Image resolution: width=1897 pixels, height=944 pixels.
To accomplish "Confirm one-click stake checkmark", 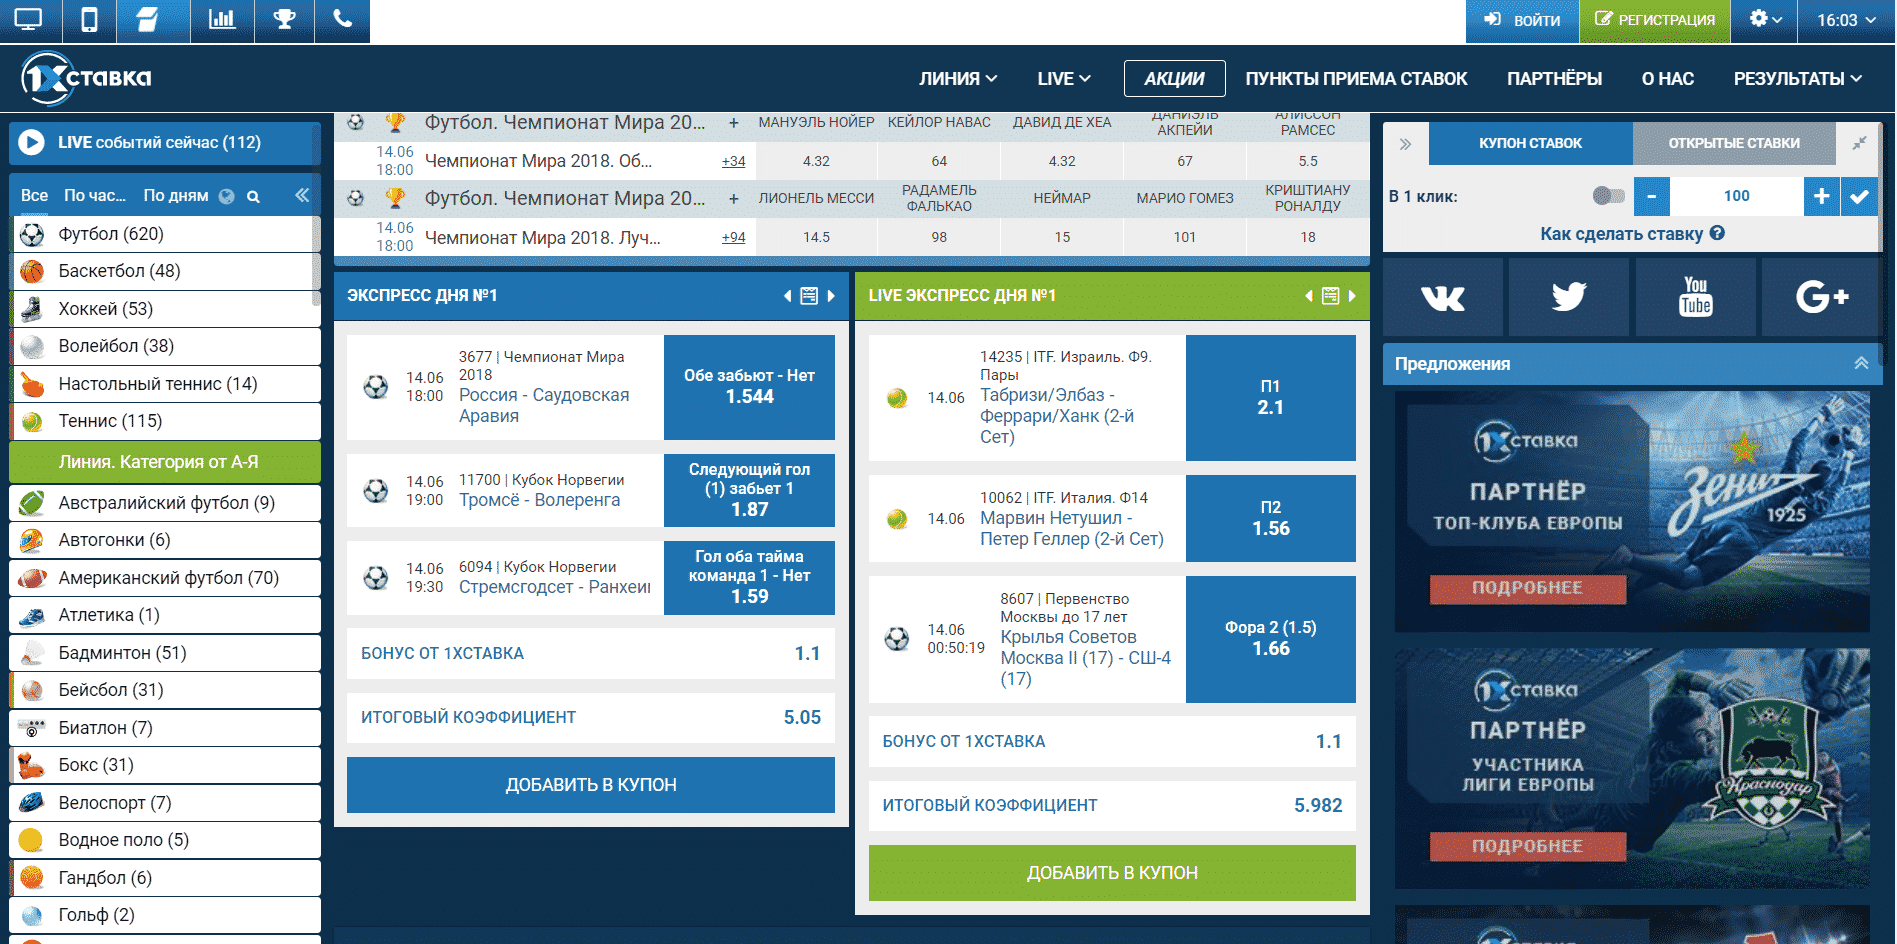I will point(1859,196).
